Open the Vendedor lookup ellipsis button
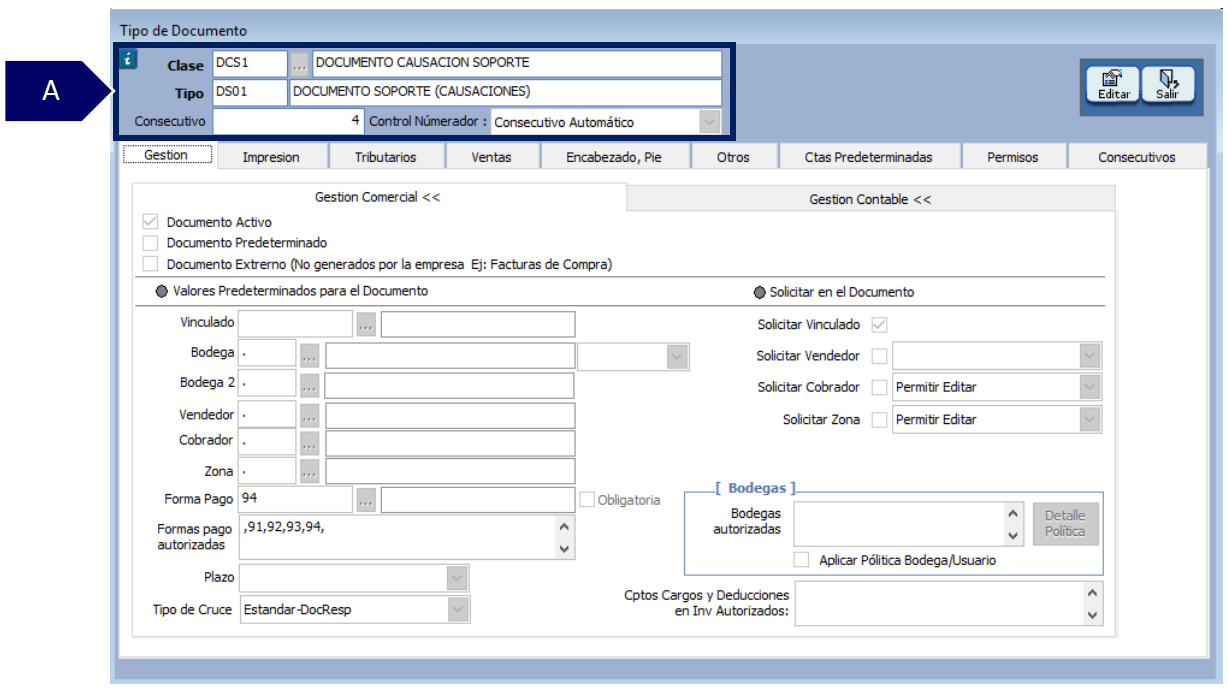The image size is (1228, 690). pyautogui.click(x=310, y=416)
